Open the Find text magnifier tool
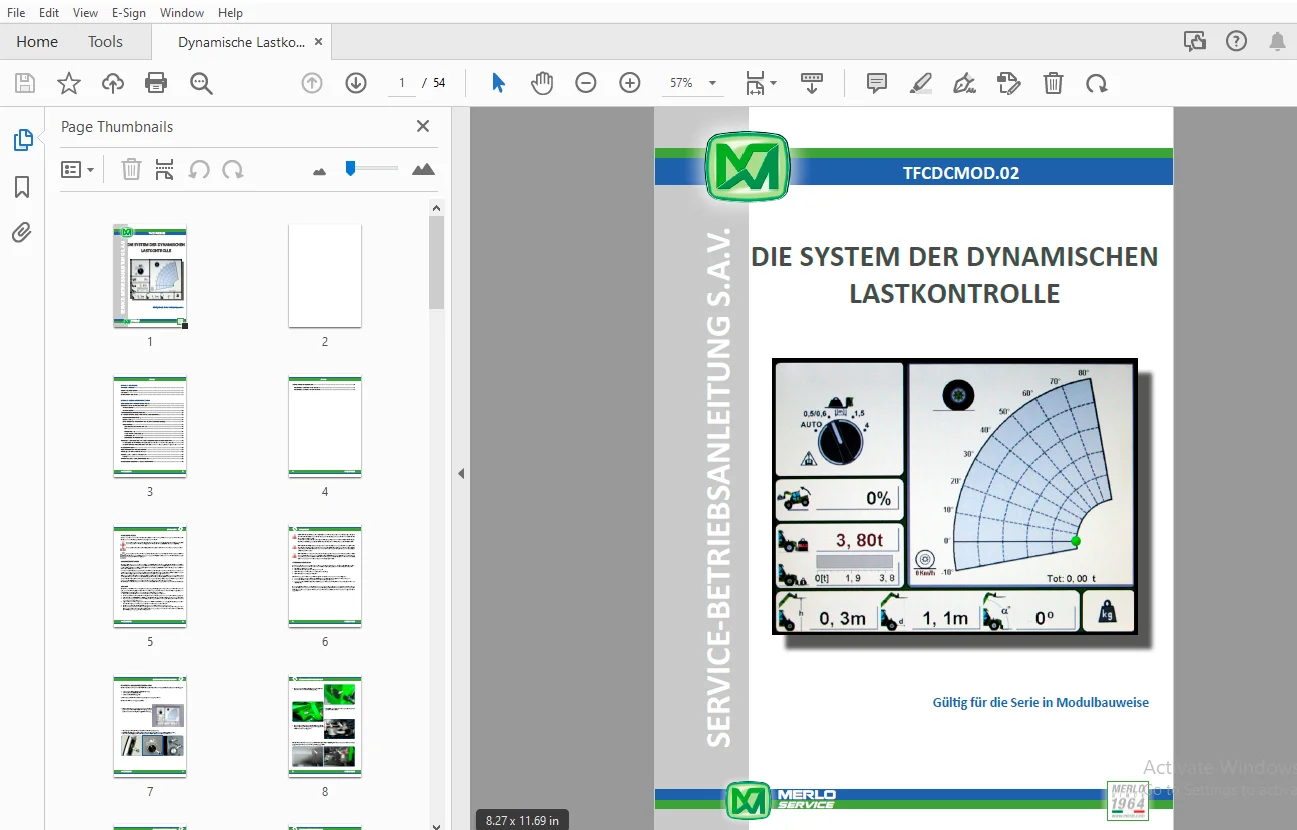Screen dimensions: 1297x830 [201, 83]
